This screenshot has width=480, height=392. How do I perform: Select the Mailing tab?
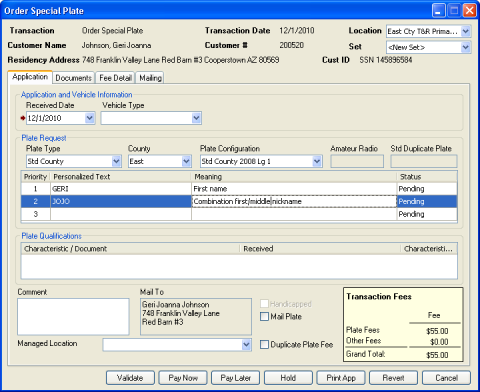click(150, 78)
